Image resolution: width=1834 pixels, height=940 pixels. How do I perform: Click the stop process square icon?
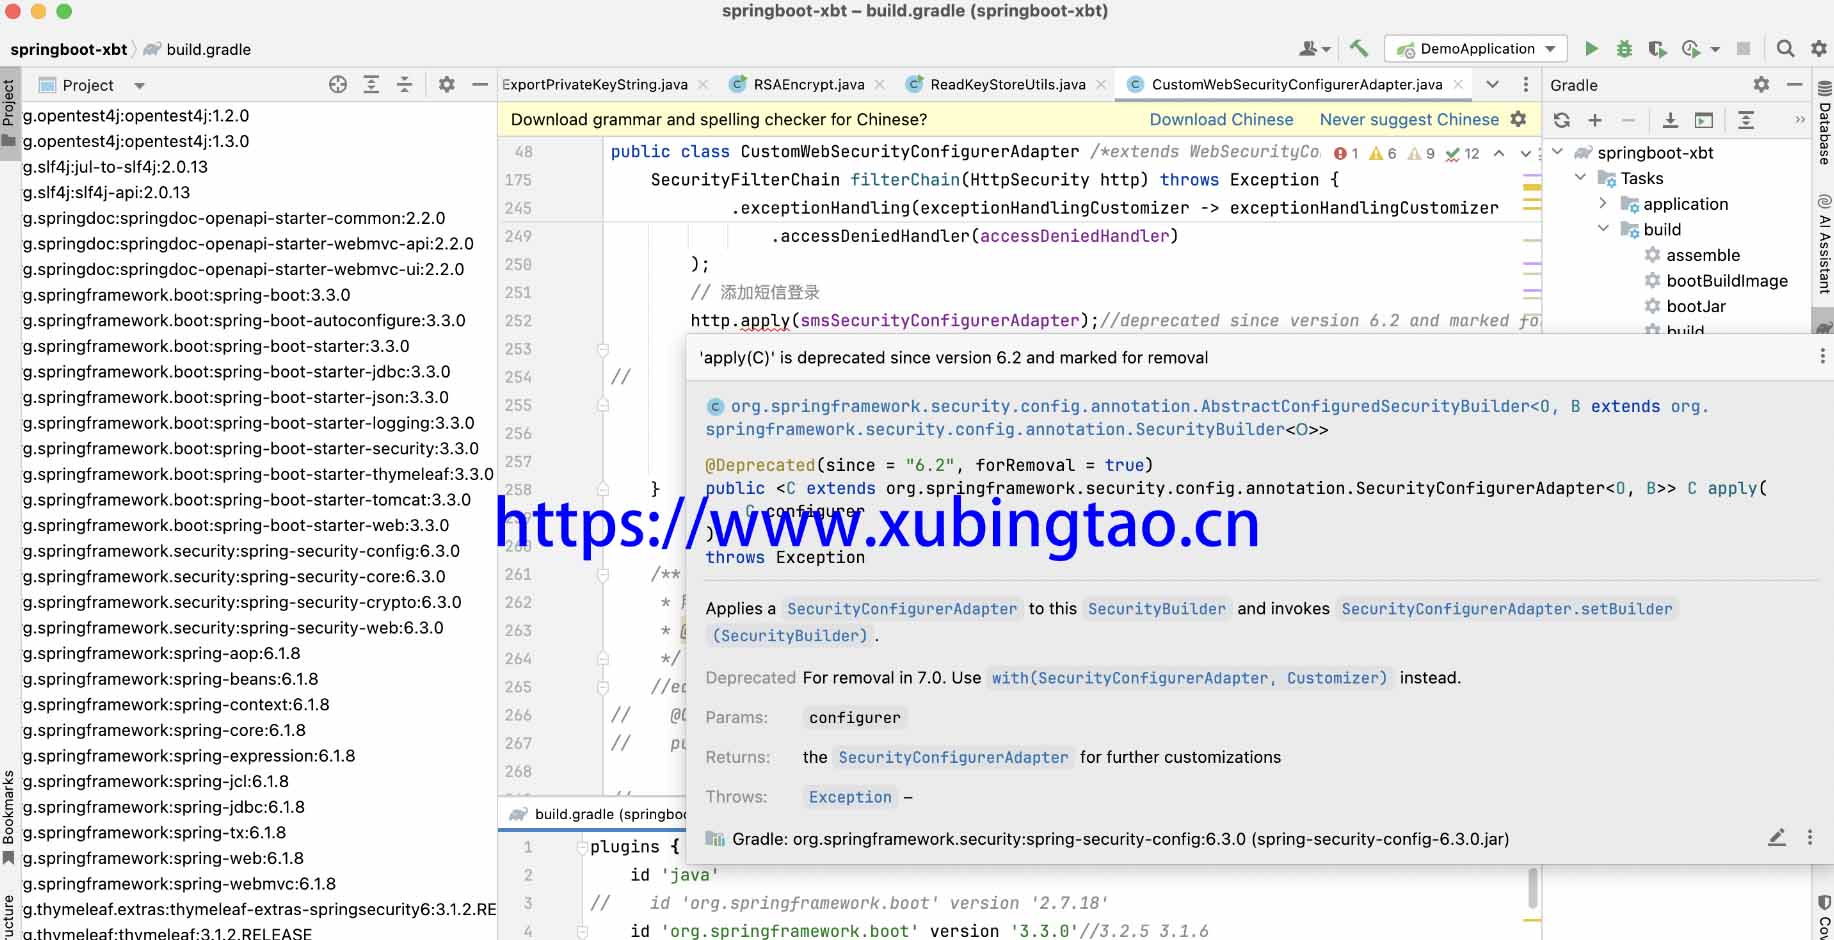click(1743, 48)
